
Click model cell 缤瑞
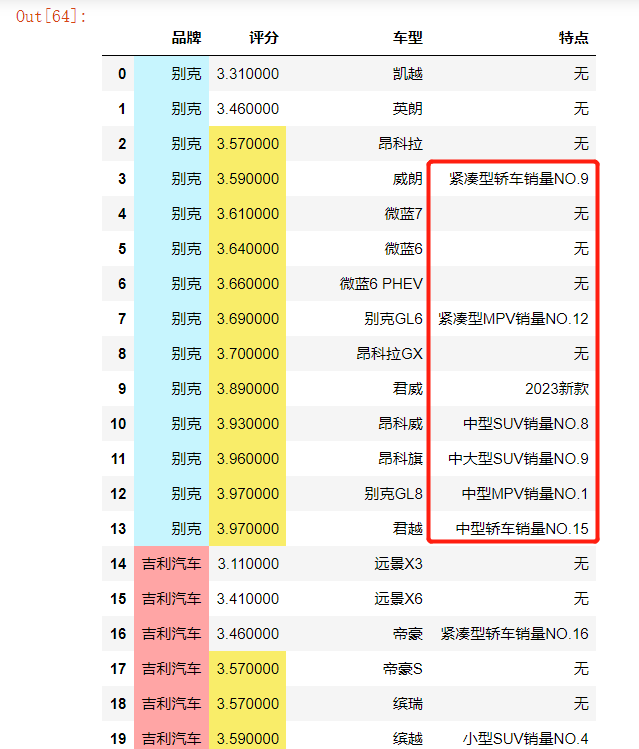pos(408,704)
